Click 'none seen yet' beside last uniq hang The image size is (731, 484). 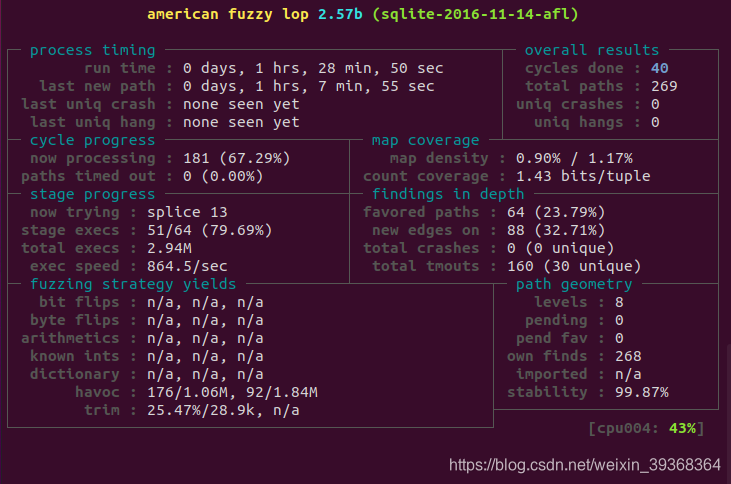tap(241, 123)
